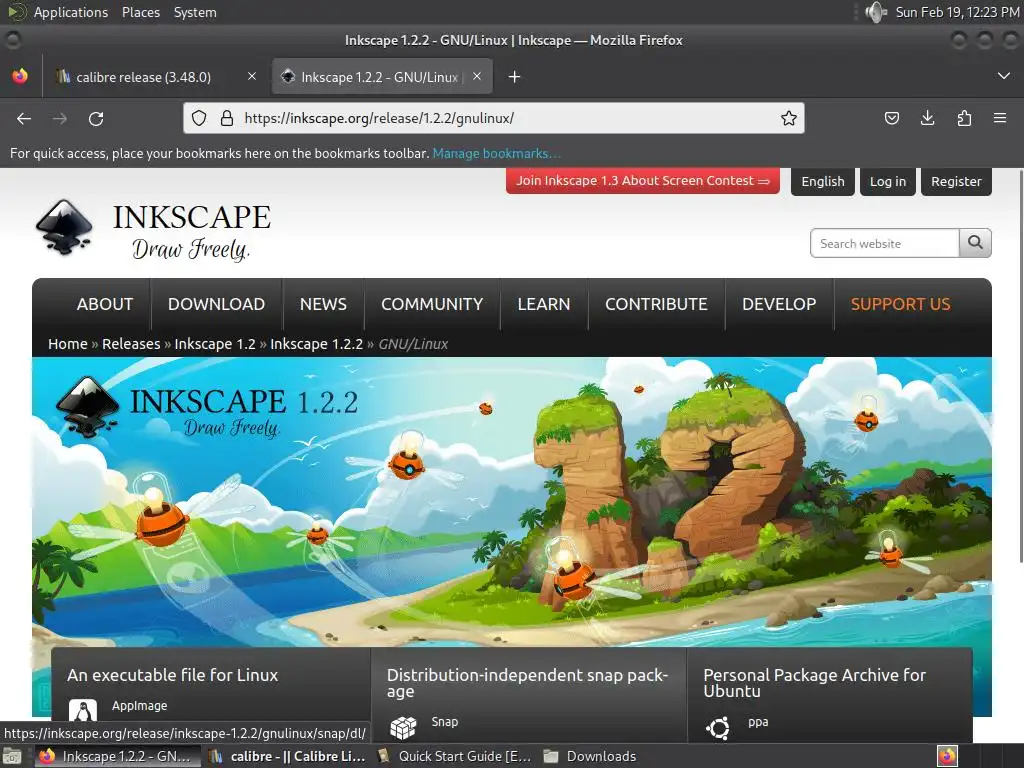Follow the Manage bookmarks link
This screenshot has width=1024, height=768.
[x=496, y=153]
